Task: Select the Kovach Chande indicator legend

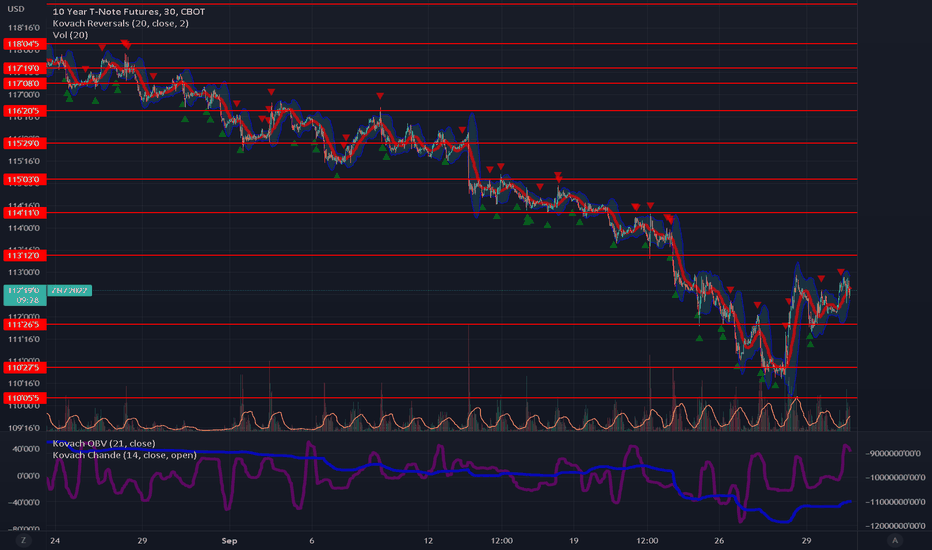Action: (124, 455)
